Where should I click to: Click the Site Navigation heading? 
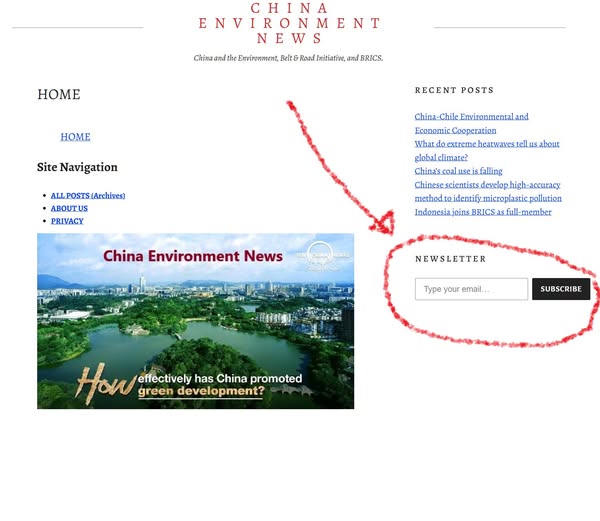77,167
